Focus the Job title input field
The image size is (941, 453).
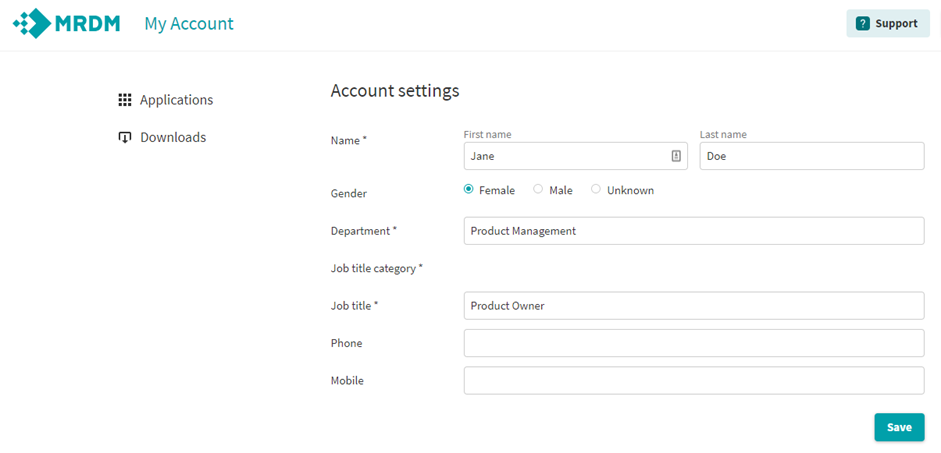[x=694, y=306]
